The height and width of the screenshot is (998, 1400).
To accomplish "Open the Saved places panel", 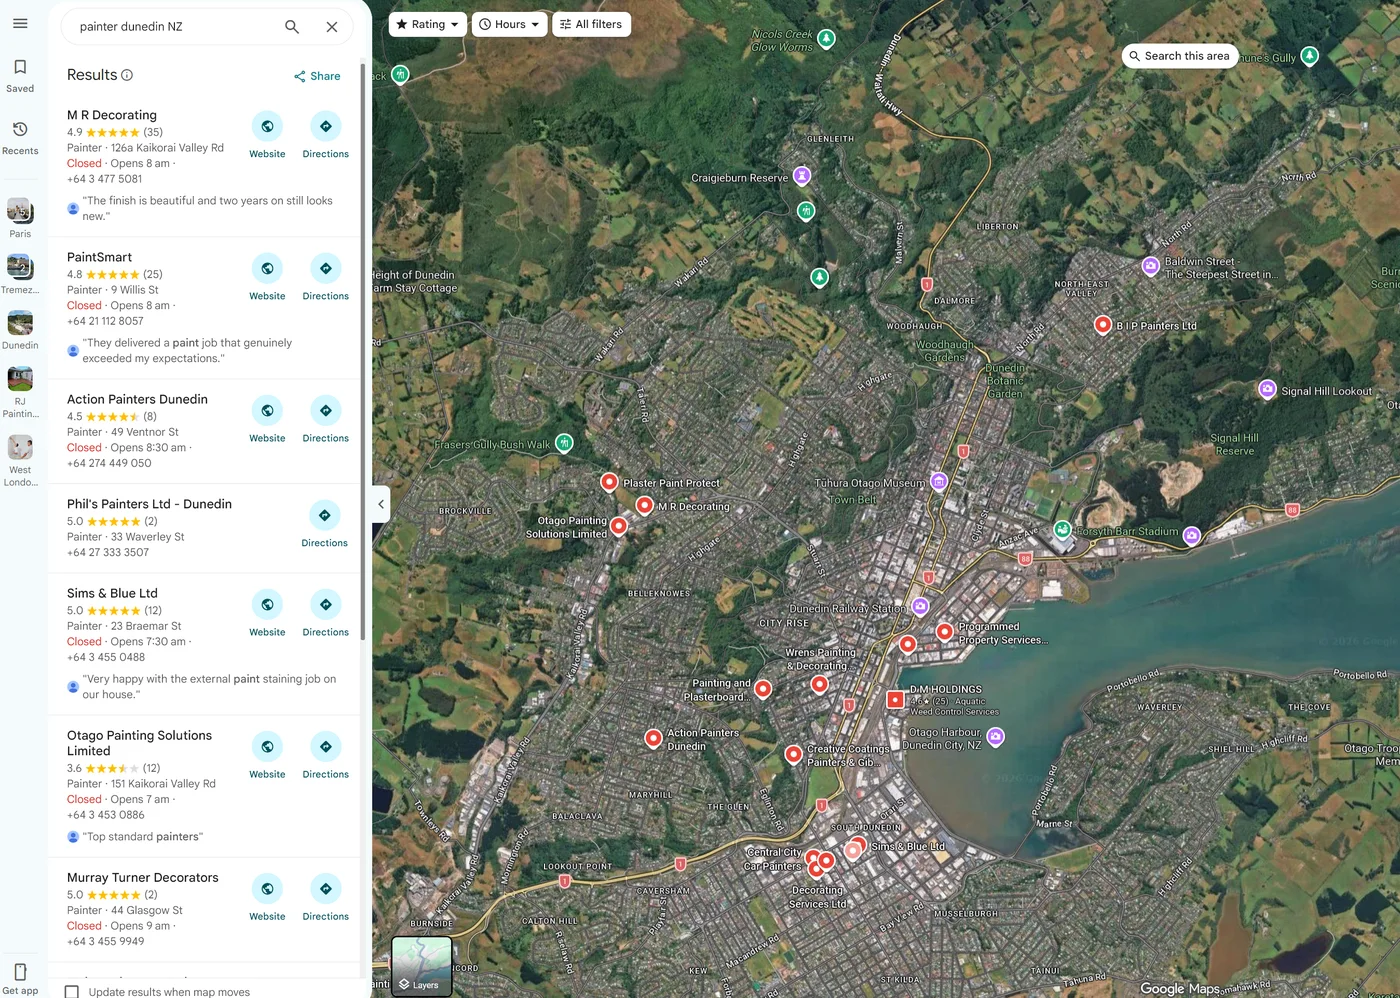I will tap(20, 76).
